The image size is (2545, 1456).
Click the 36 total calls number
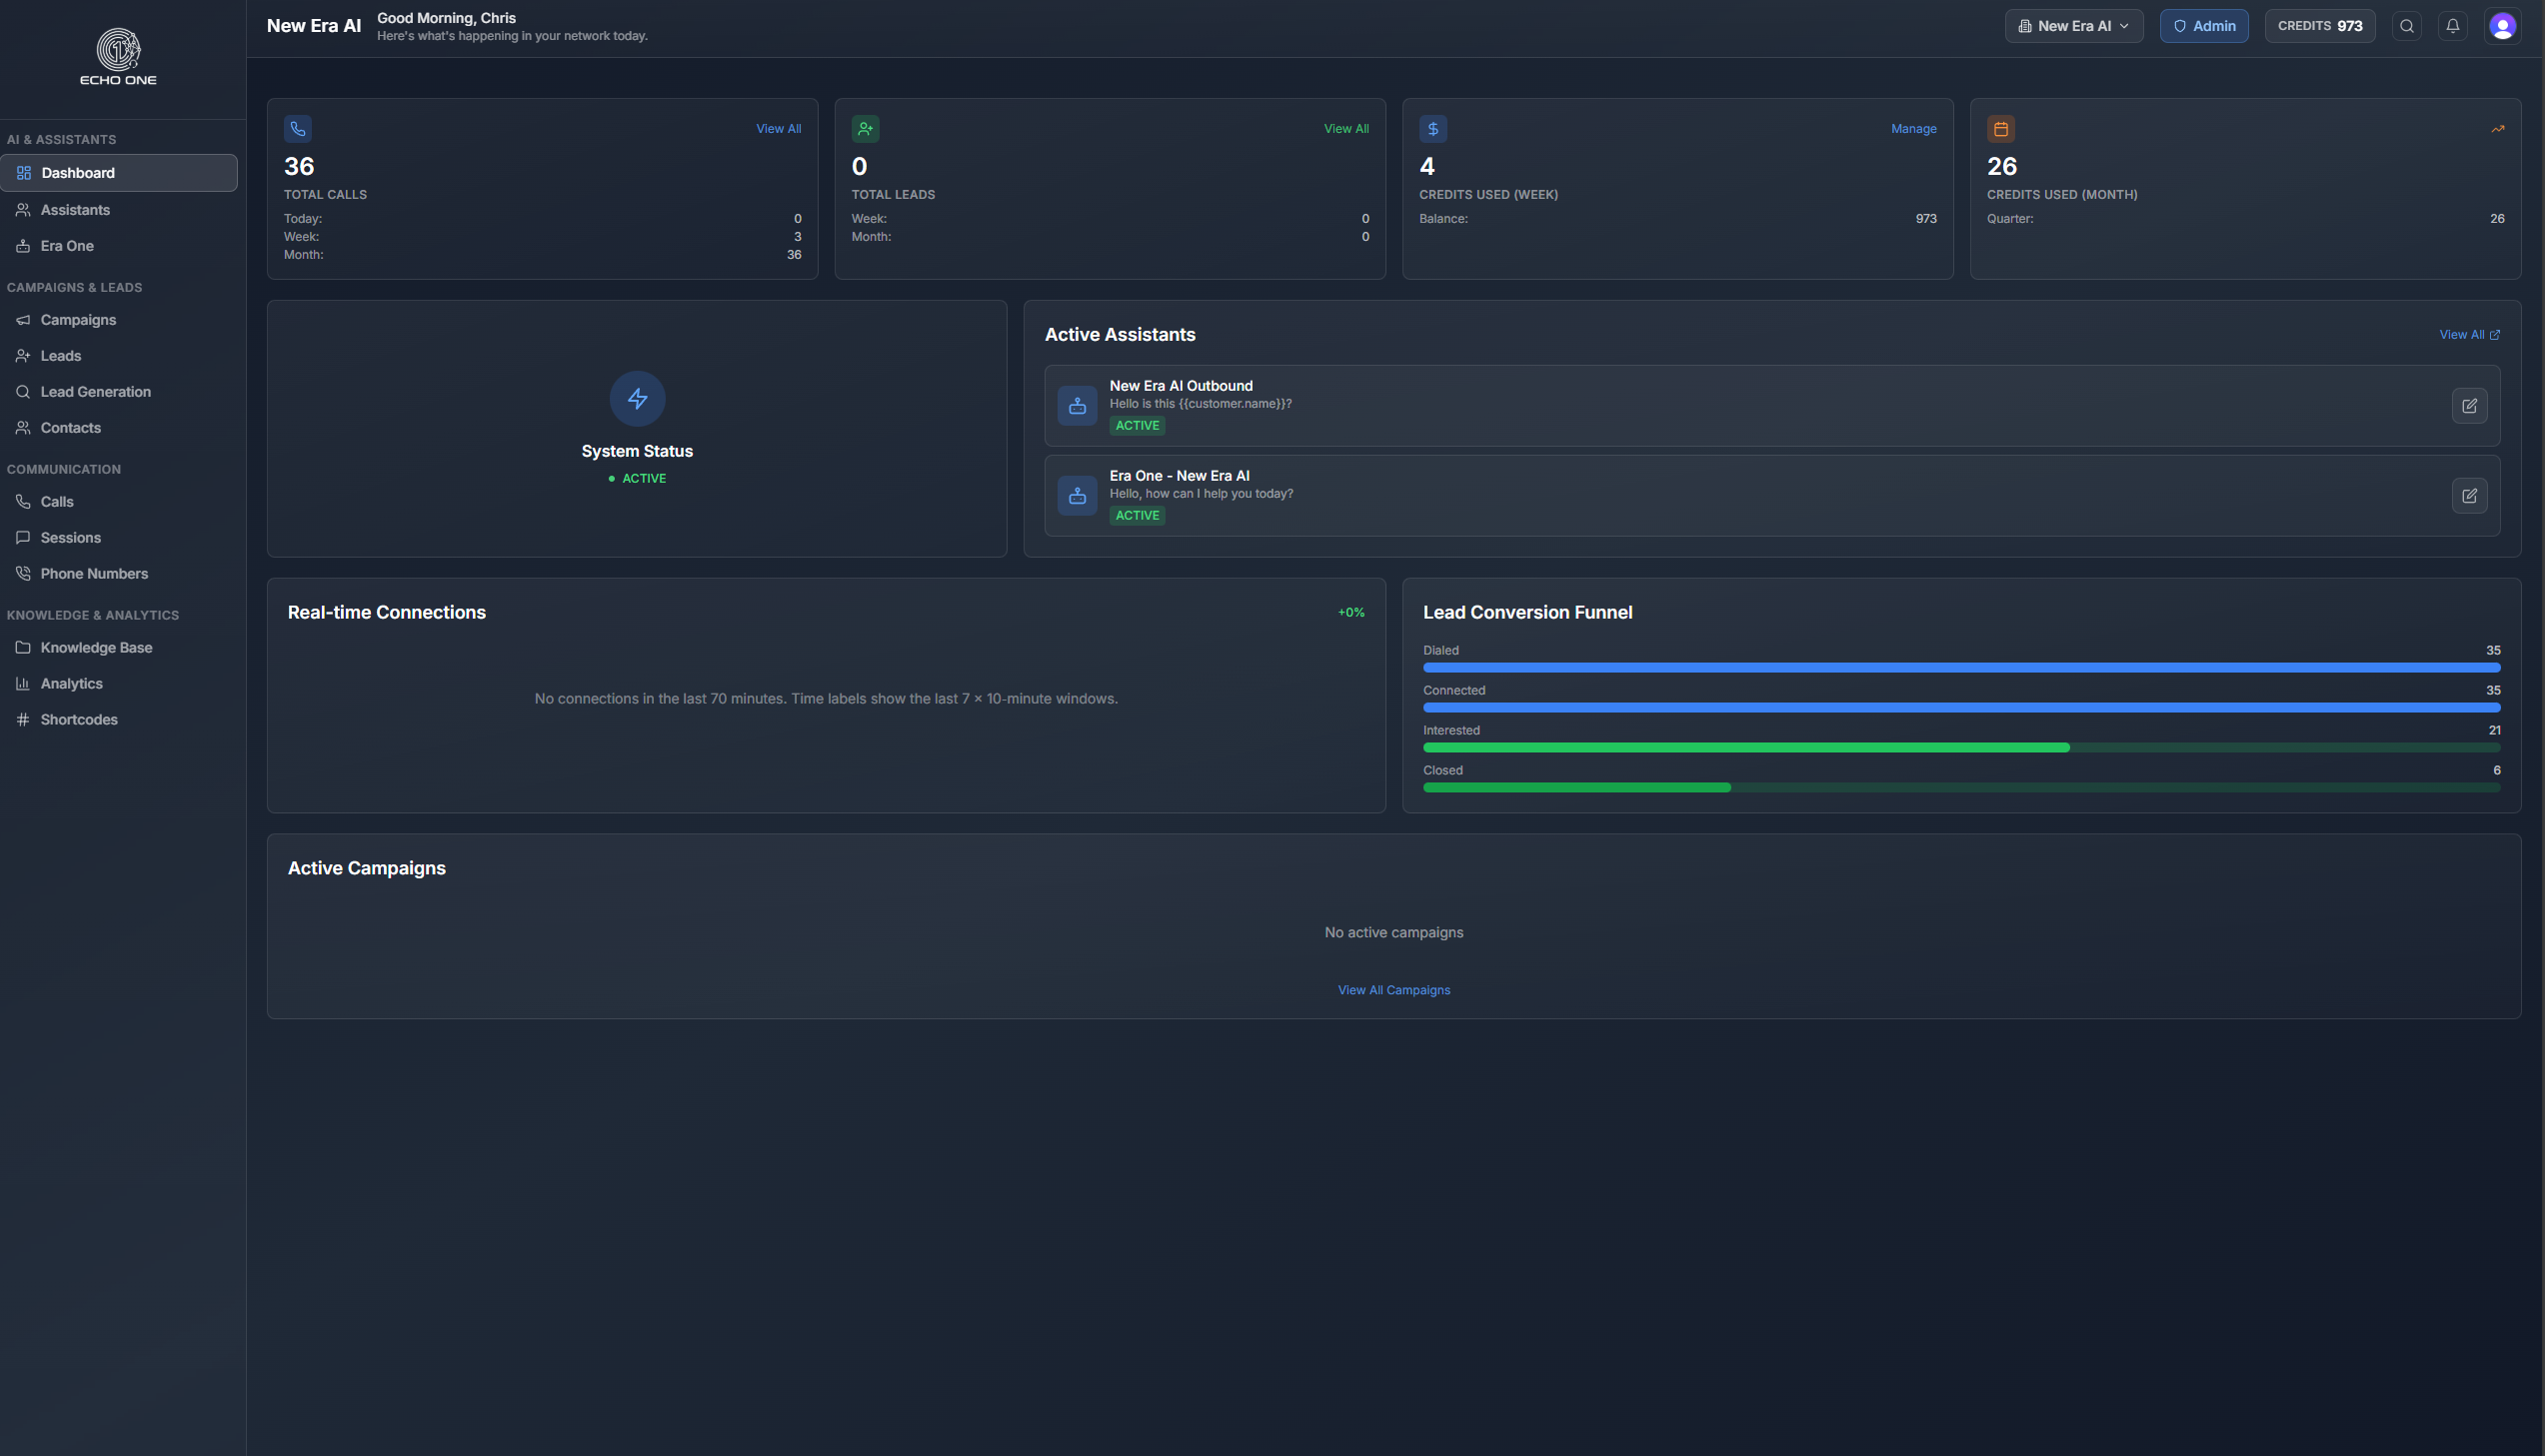(299, 166)
